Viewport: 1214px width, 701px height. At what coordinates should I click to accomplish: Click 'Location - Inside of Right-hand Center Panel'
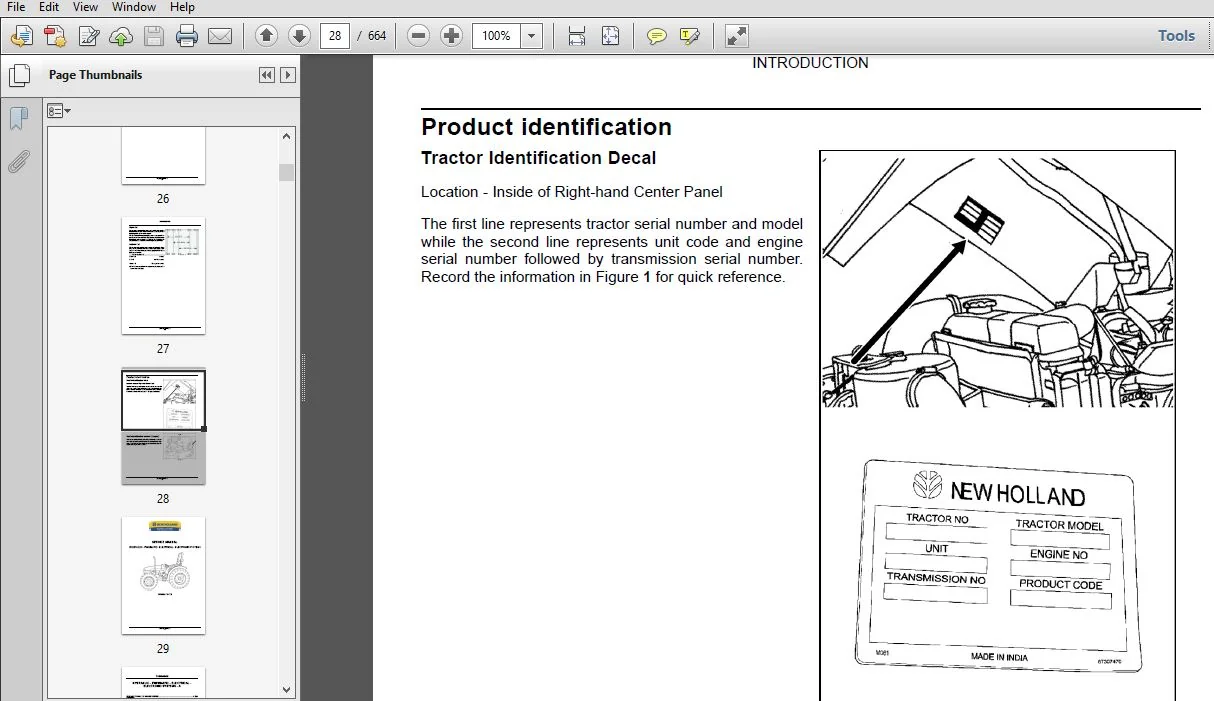(x=571, y=192)
